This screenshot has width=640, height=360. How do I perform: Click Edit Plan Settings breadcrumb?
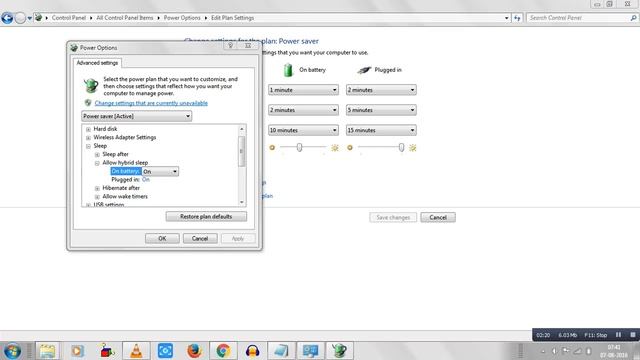[x=232, y=18]
